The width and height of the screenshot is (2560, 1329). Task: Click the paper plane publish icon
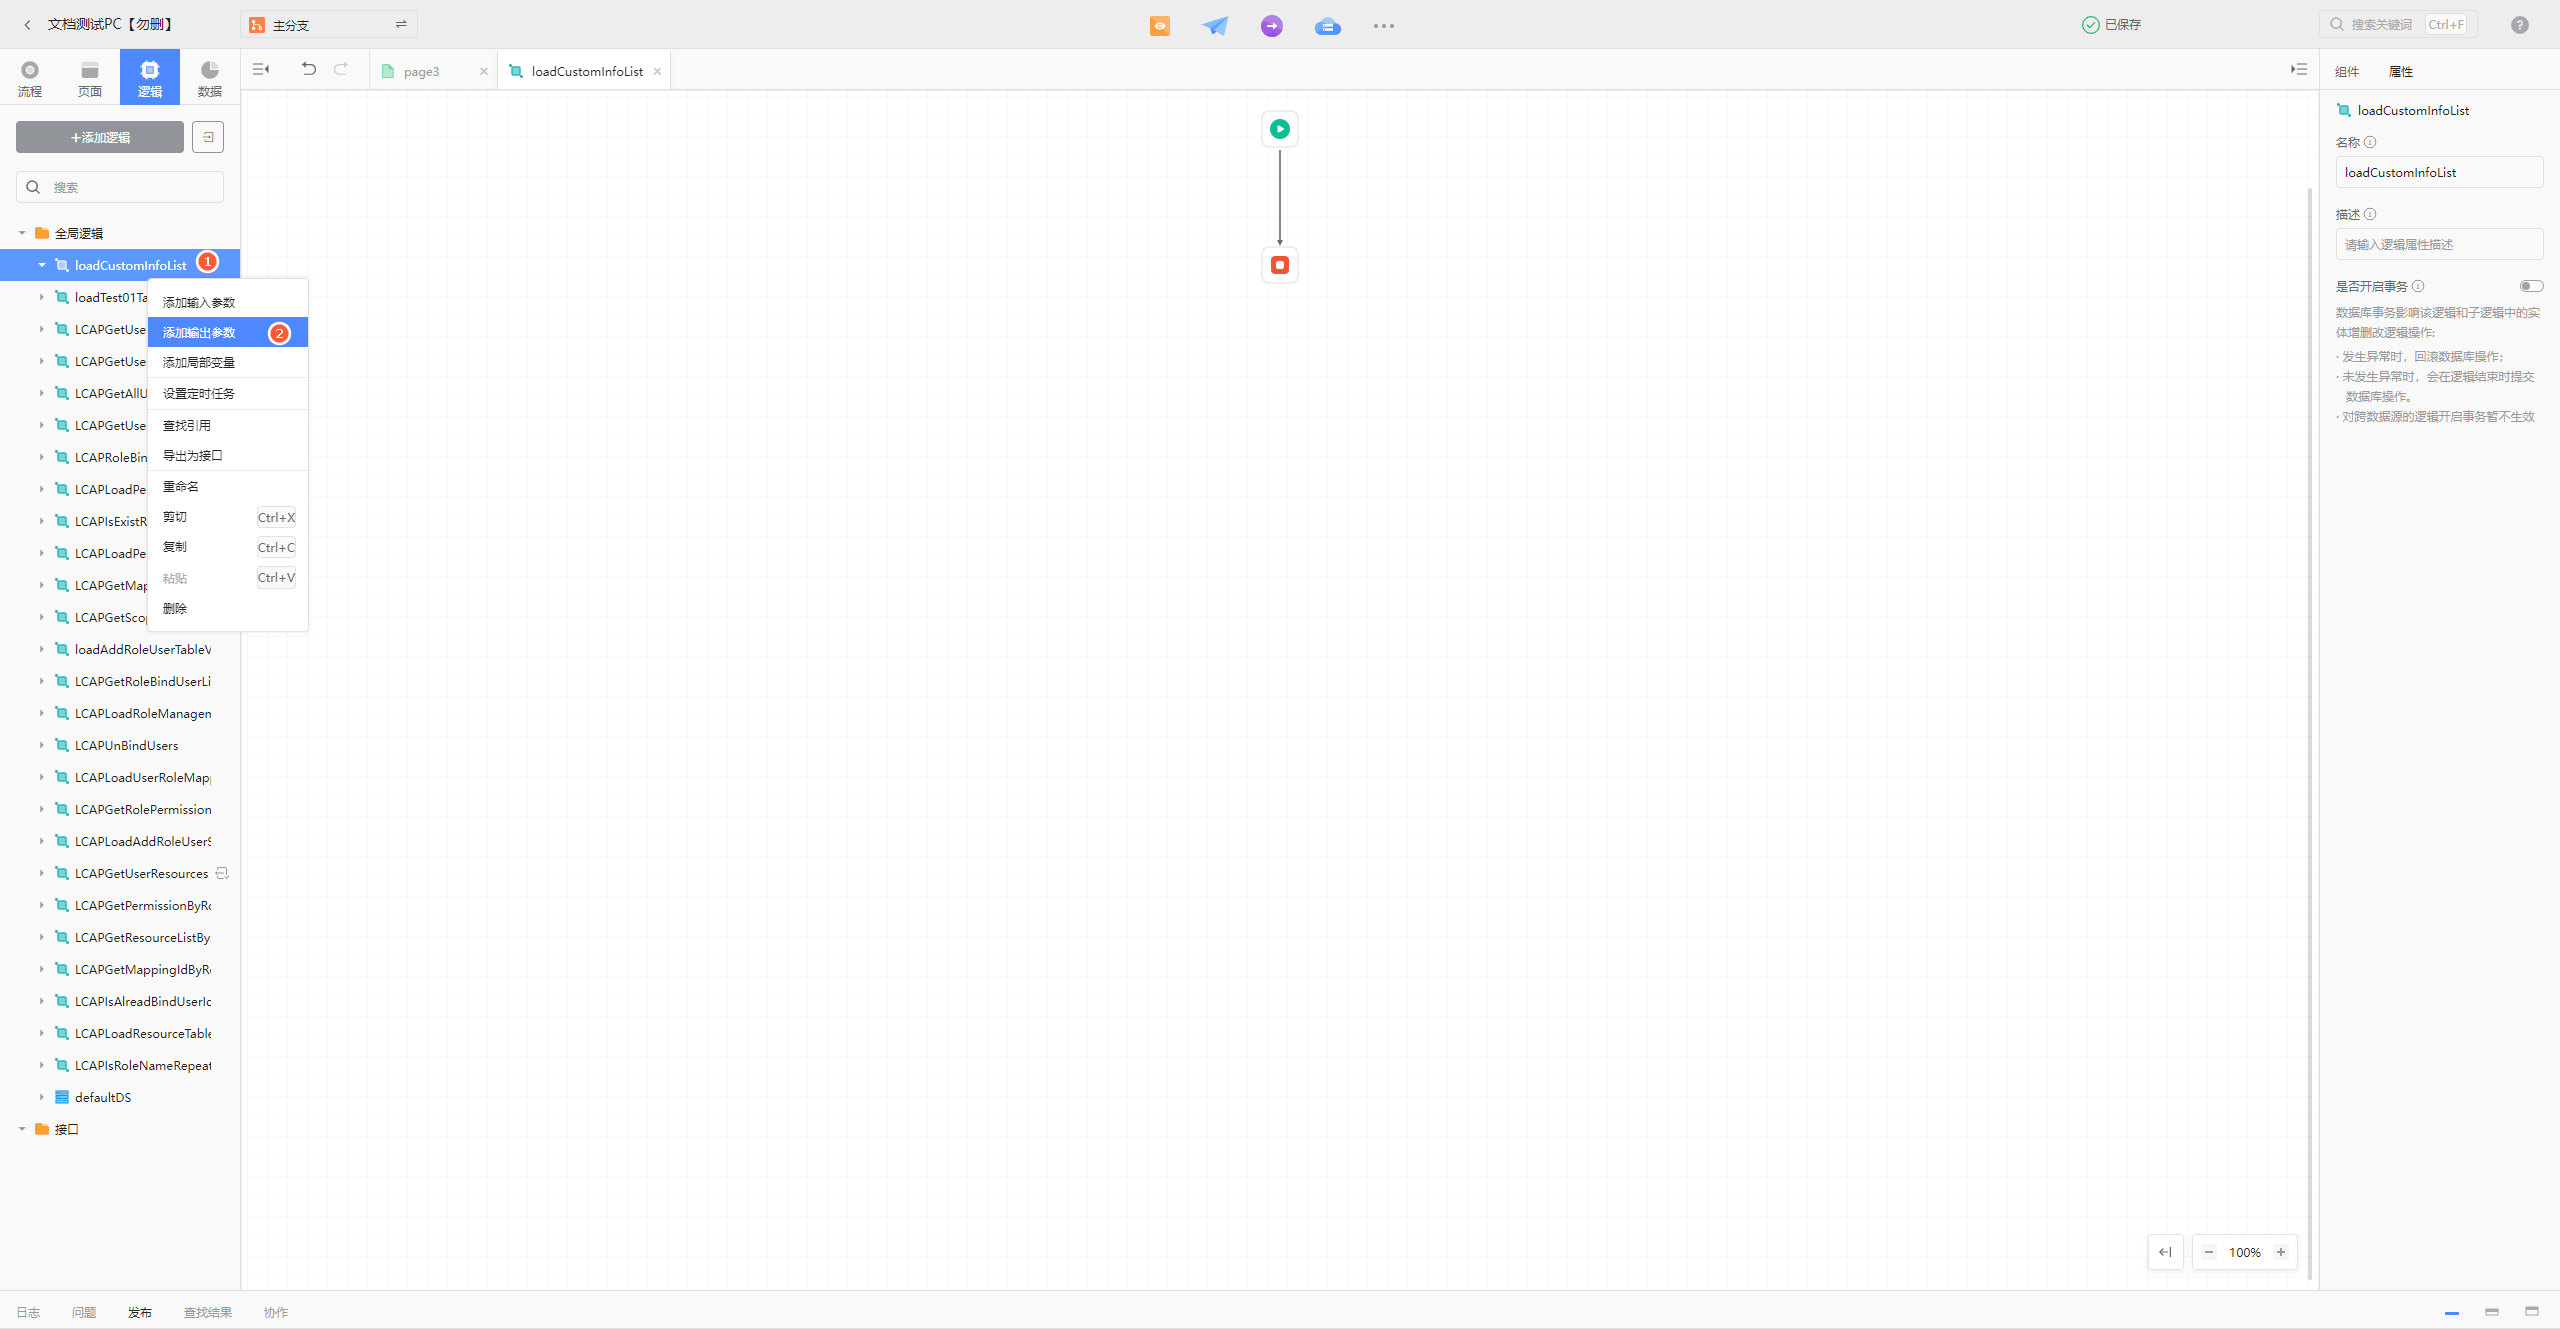(x=1215, y=26)
